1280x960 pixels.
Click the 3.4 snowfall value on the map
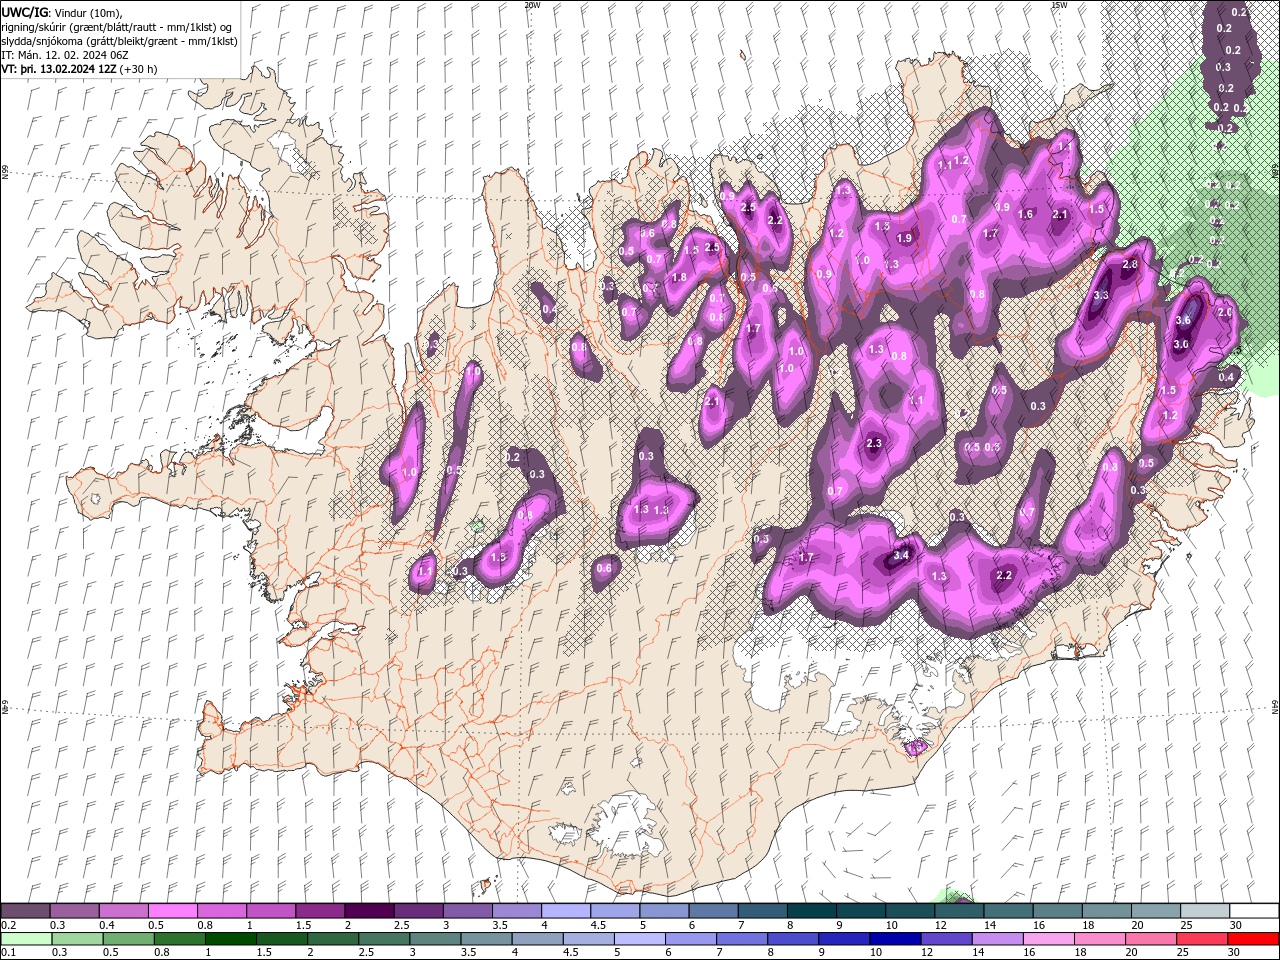(901, 555)
